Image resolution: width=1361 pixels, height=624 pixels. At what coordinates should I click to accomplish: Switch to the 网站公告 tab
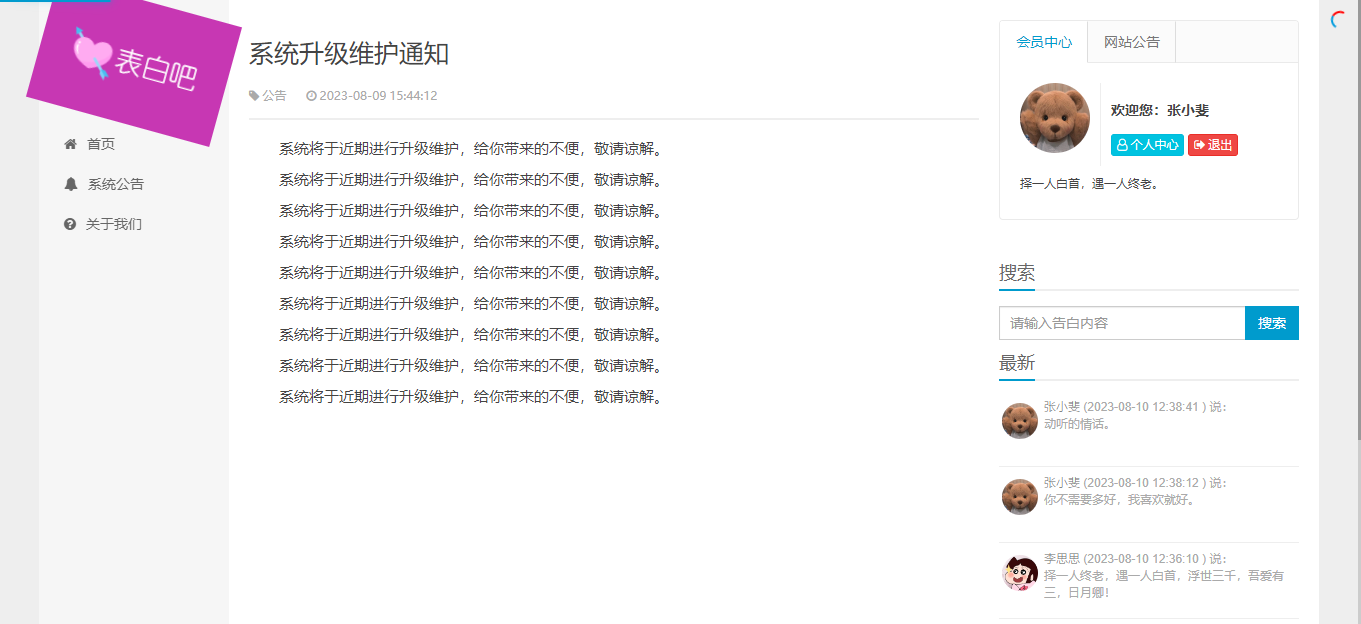pyautogui.click(x=1132, y=42)
